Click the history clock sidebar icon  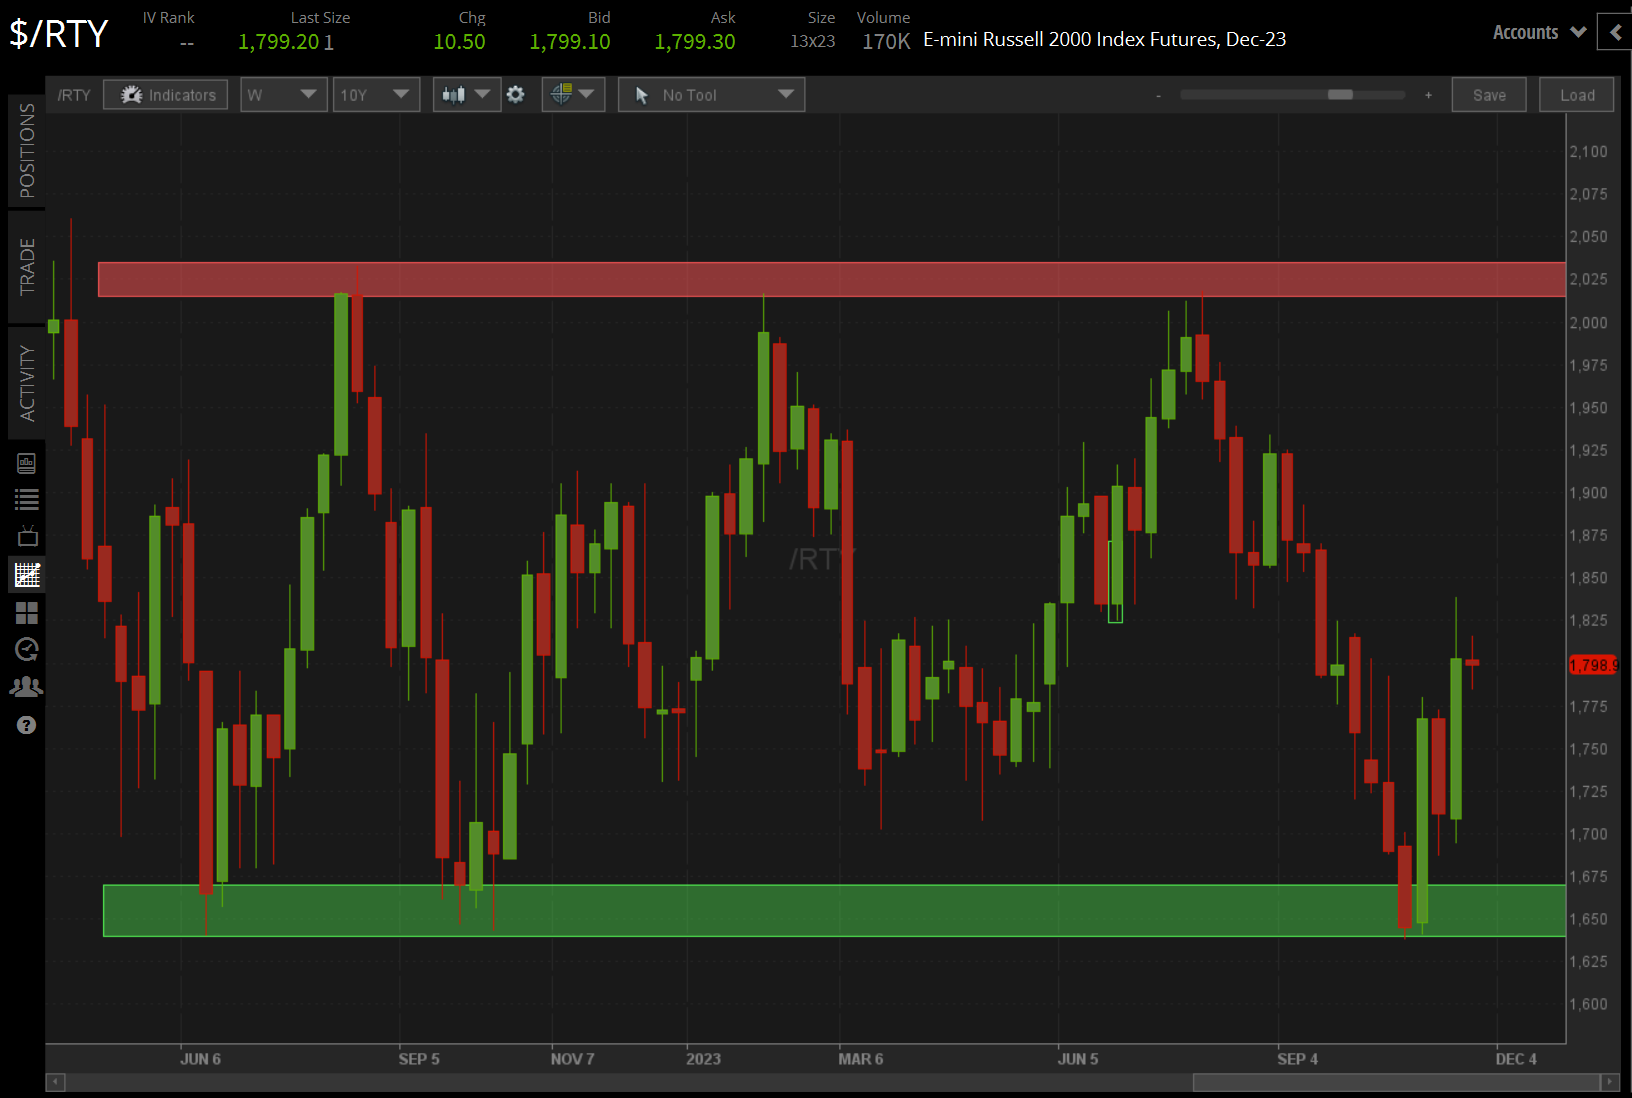[26, 649]
